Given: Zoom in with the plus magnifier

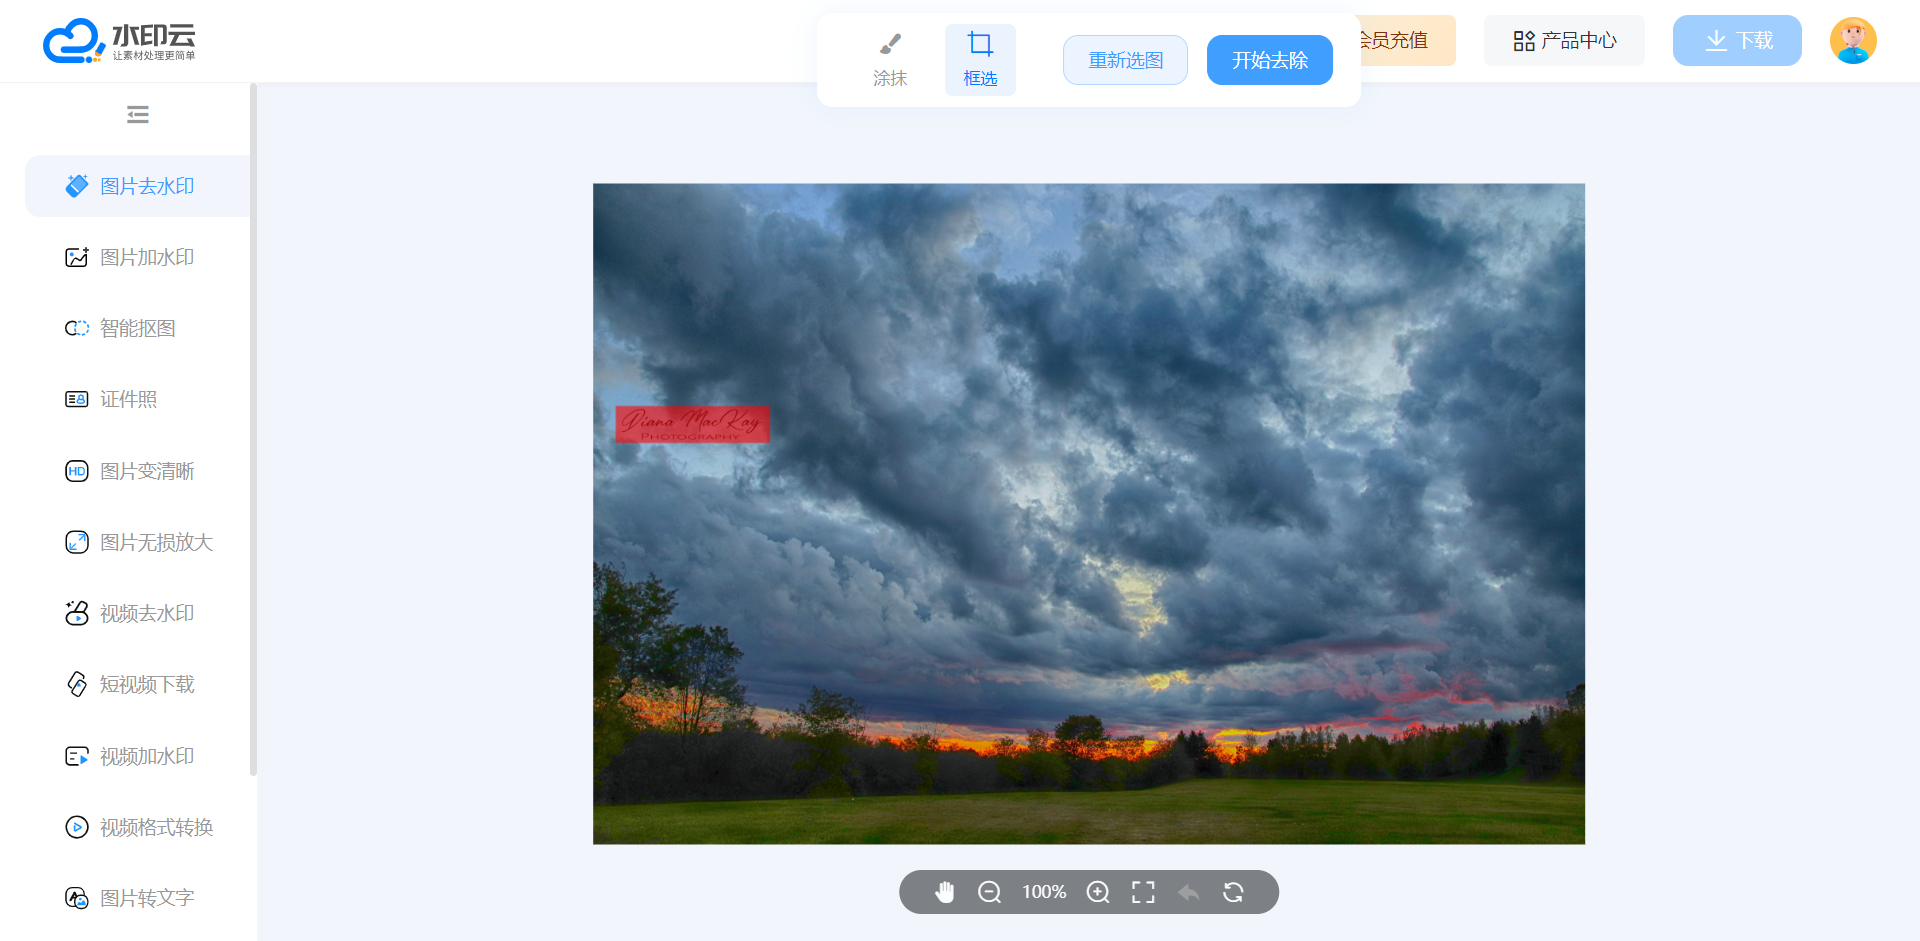Looking at the screenshot, I should pos(1098,892).
